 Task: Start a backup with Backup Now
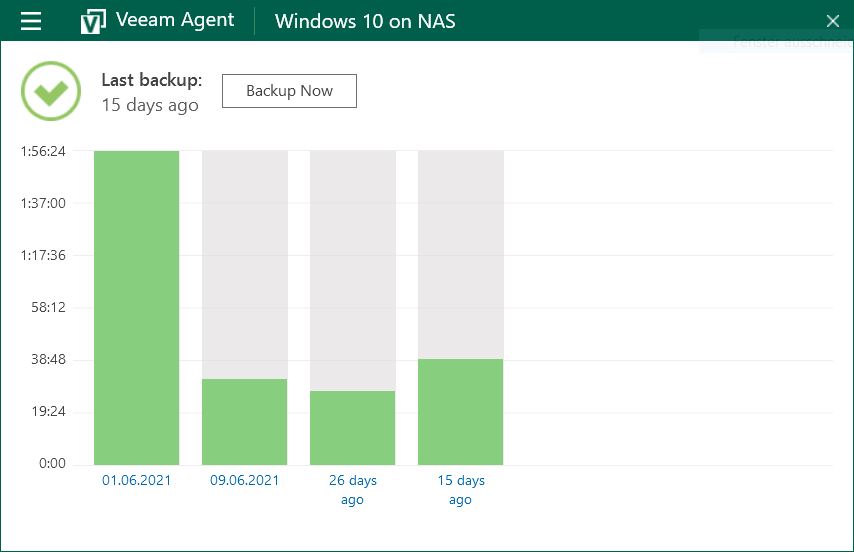click(289, 91)
